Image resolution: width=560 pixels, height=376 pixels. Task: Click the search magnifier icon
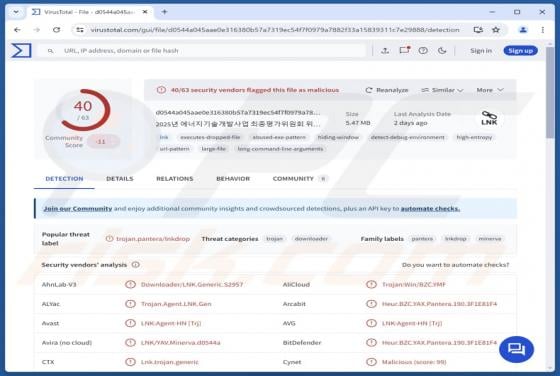pos(51,51)
